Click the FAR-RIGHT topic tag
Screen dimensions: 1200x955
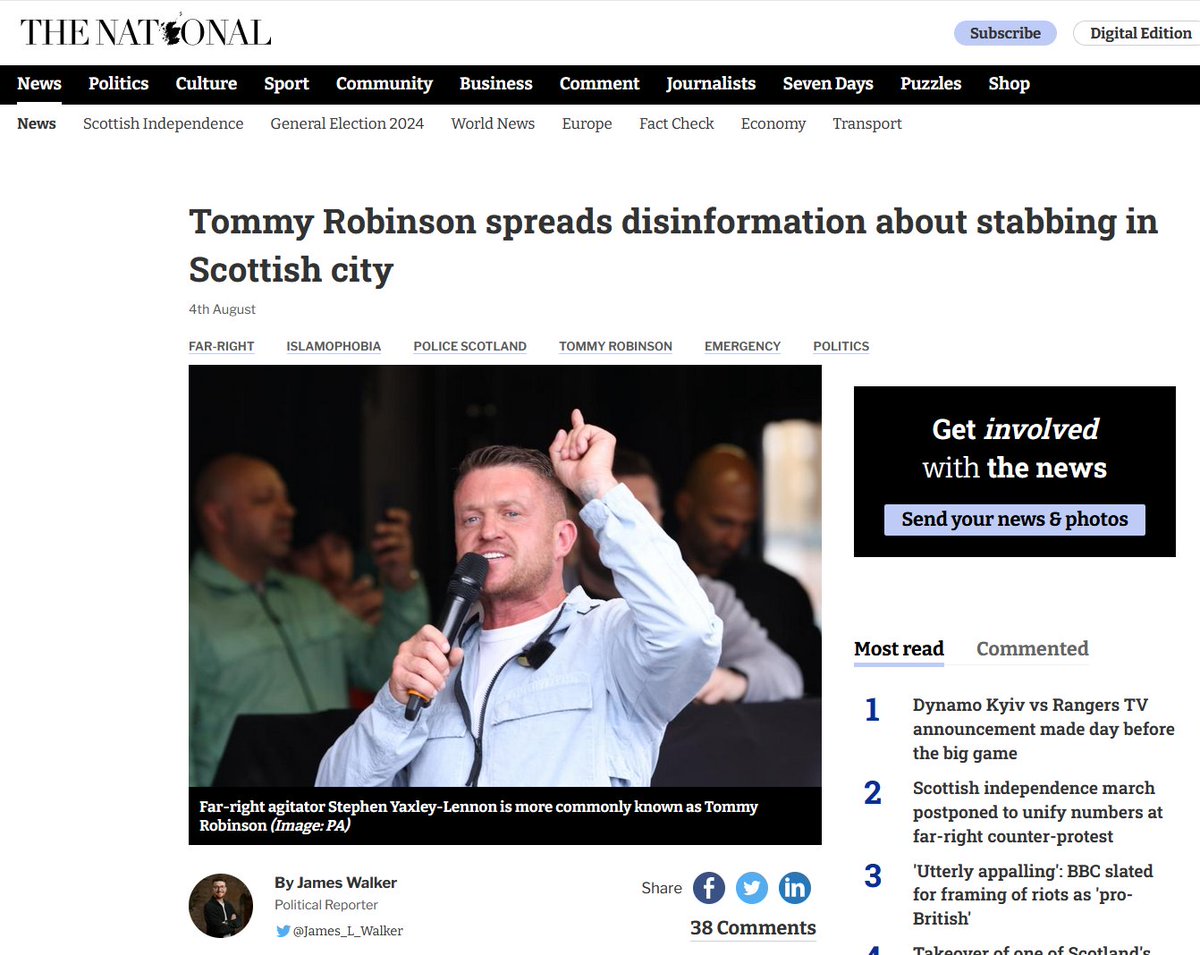tap(222, 346)
